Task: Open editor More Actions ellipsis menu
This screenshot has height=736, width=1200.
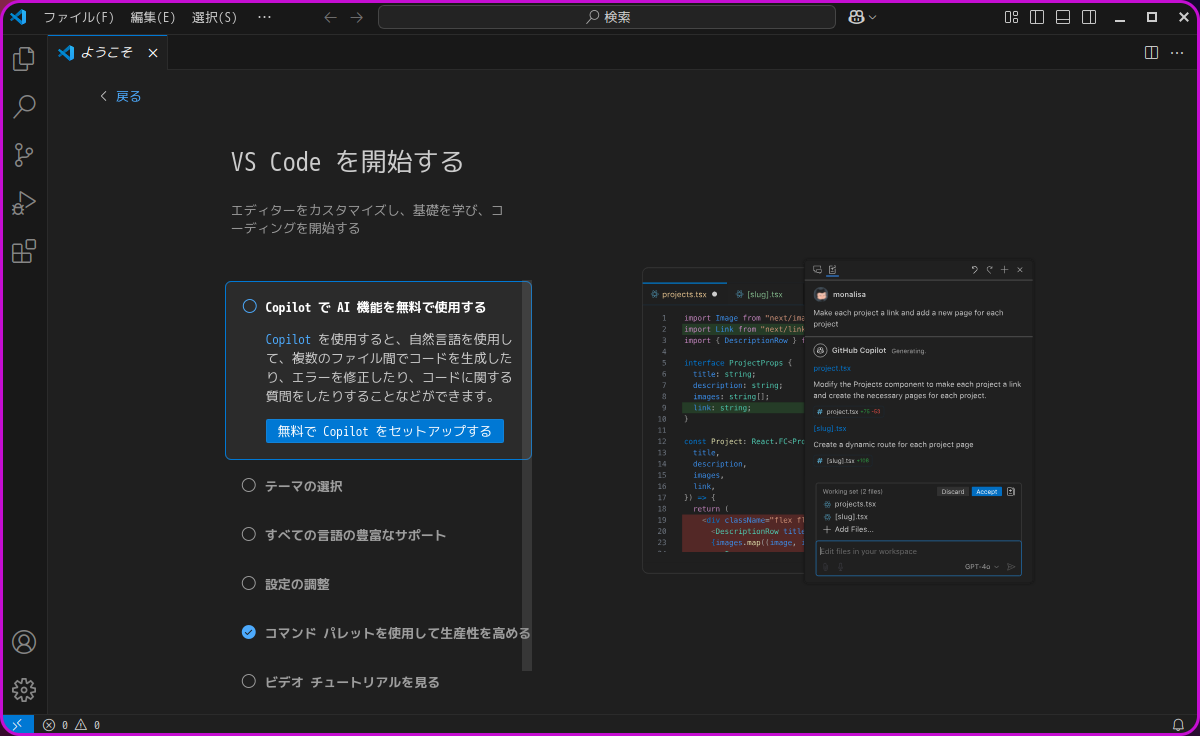Action: pyautogui.click(x=1177, y=52)
